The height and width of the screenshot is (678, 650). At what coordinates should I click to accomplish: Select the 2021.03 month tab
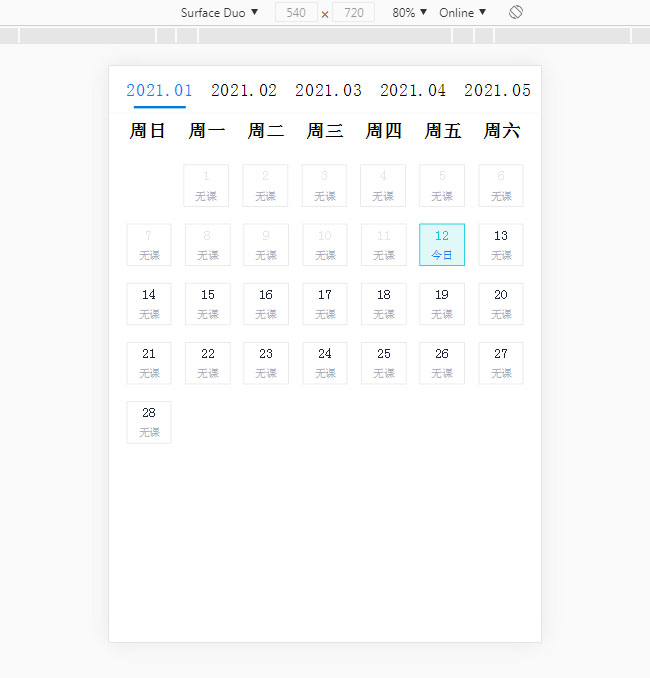(x=328, y=90)
